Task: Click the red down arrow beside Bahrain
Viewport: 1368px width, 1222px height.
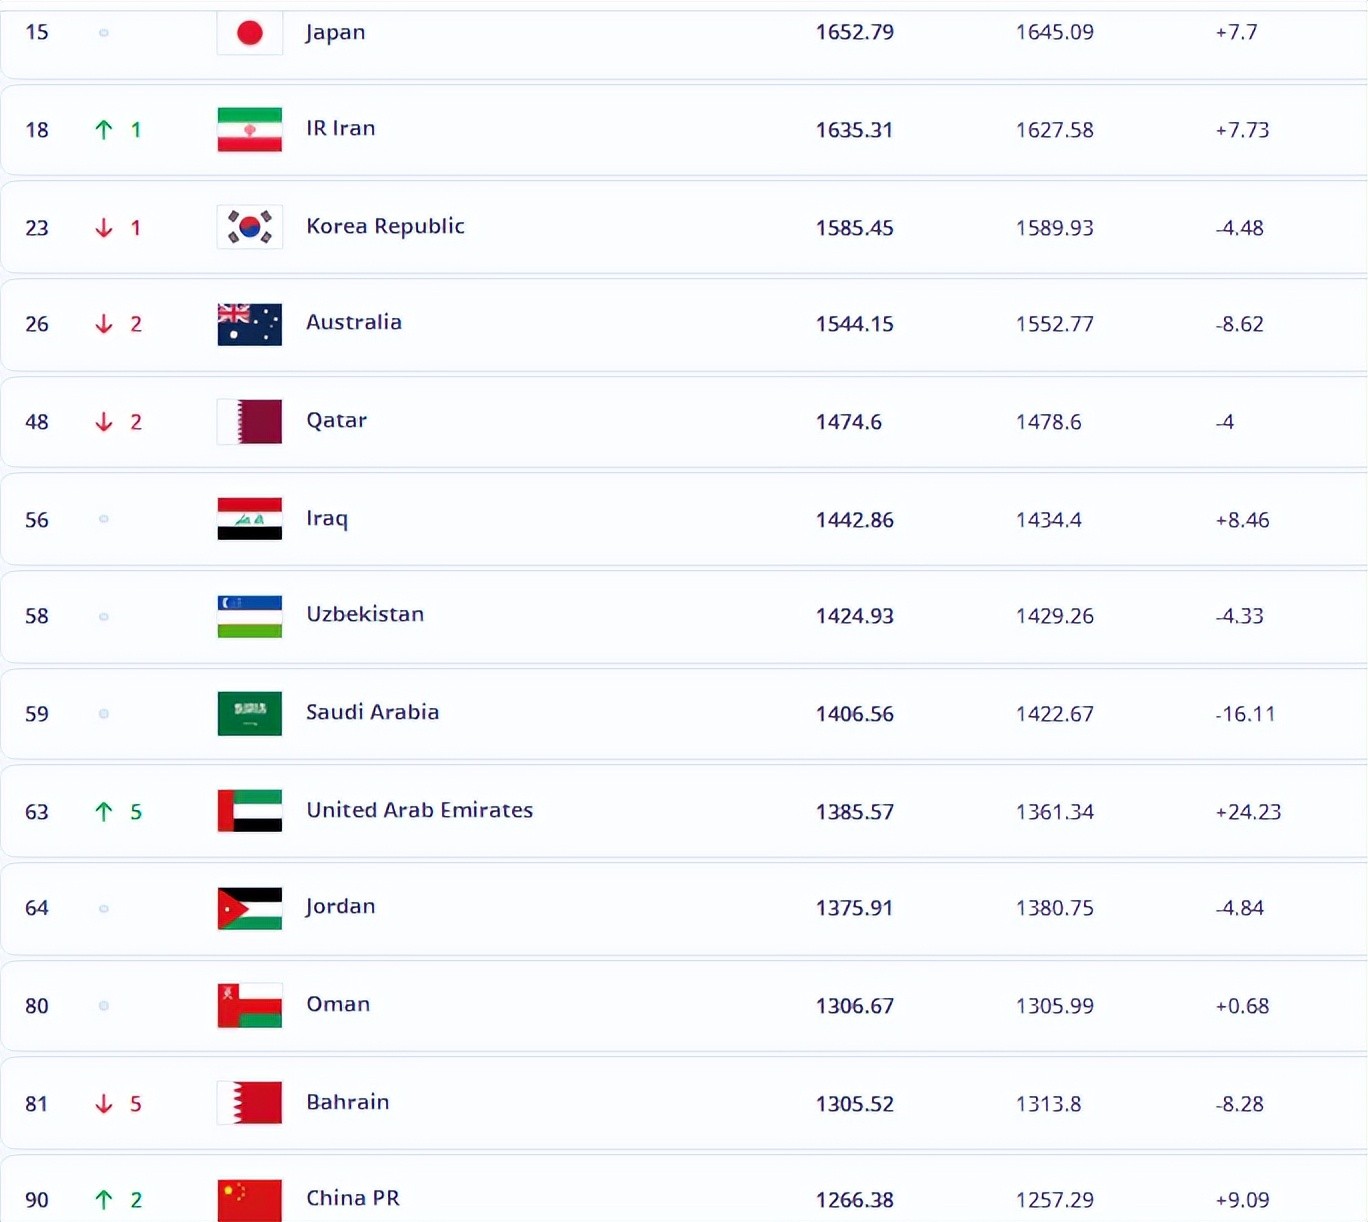Action: tap(104, 1104)
